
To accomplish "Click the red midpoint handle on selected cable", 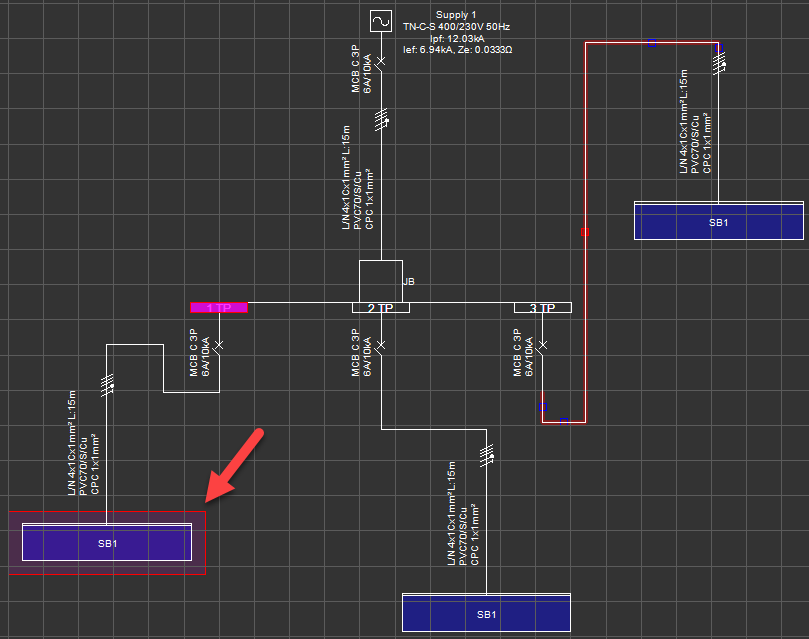I will point(586,232).
